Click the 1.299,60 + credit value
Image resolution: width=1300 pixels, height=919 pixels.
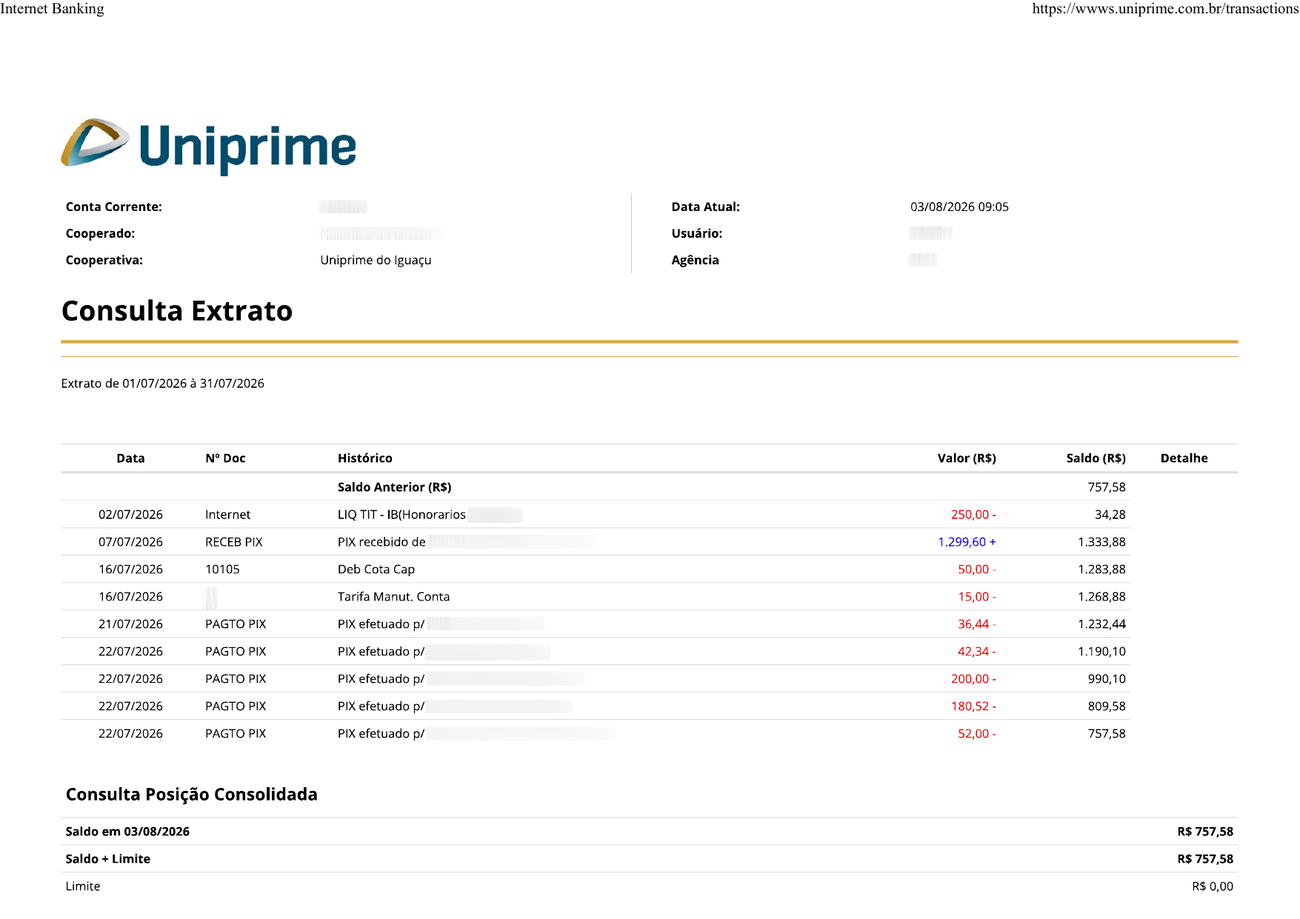967,541
